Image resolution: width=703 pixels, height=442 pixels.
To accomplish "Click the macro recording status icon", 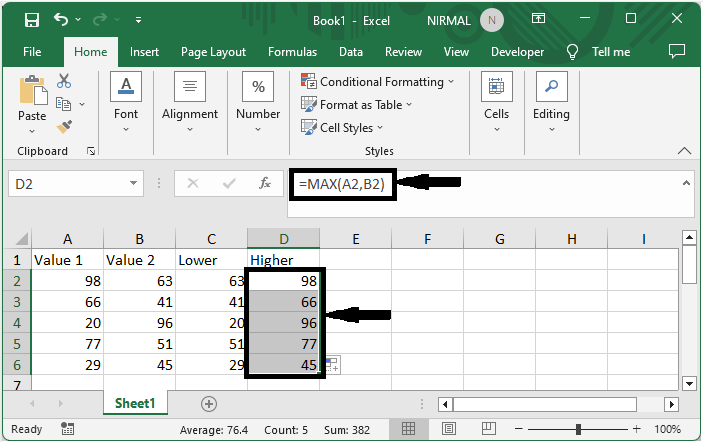I will [x=67, y=429].
